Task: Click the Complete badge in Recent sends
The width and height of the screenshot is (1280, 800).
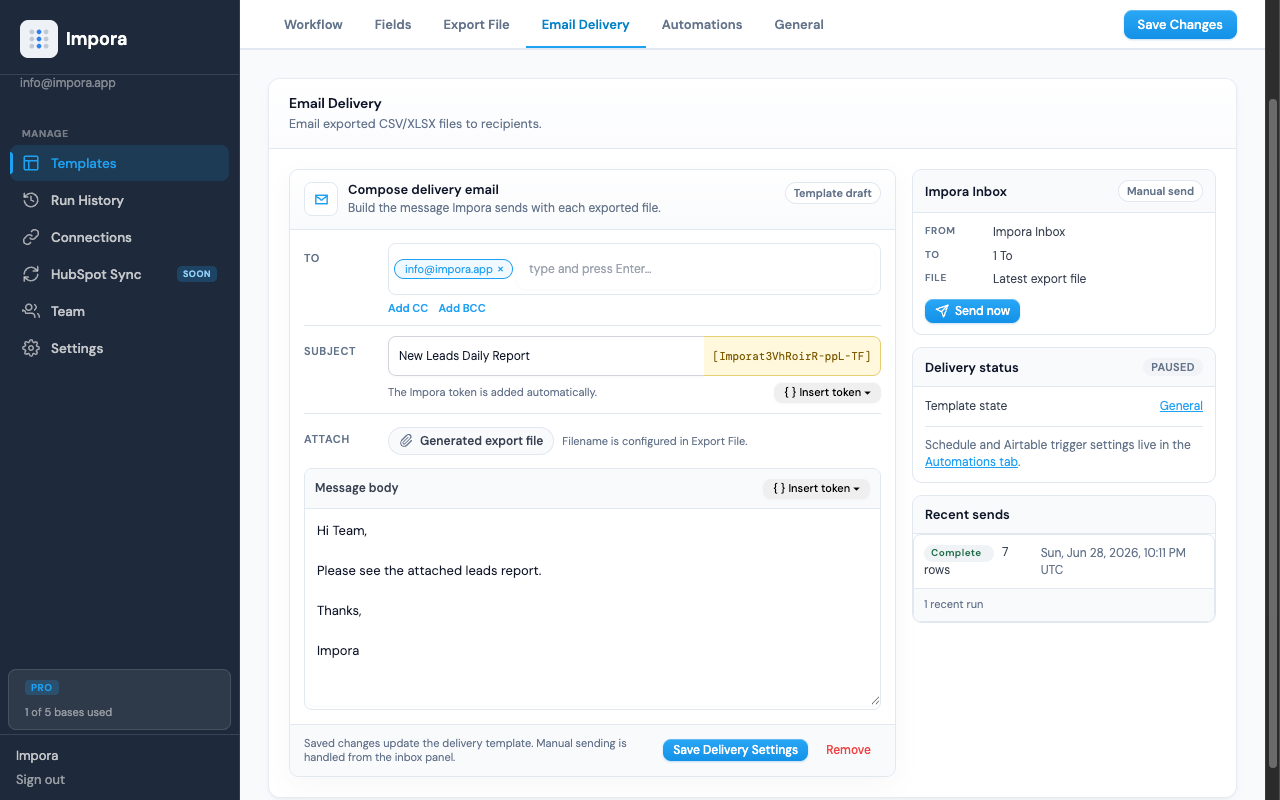Action: pos(957,553)
